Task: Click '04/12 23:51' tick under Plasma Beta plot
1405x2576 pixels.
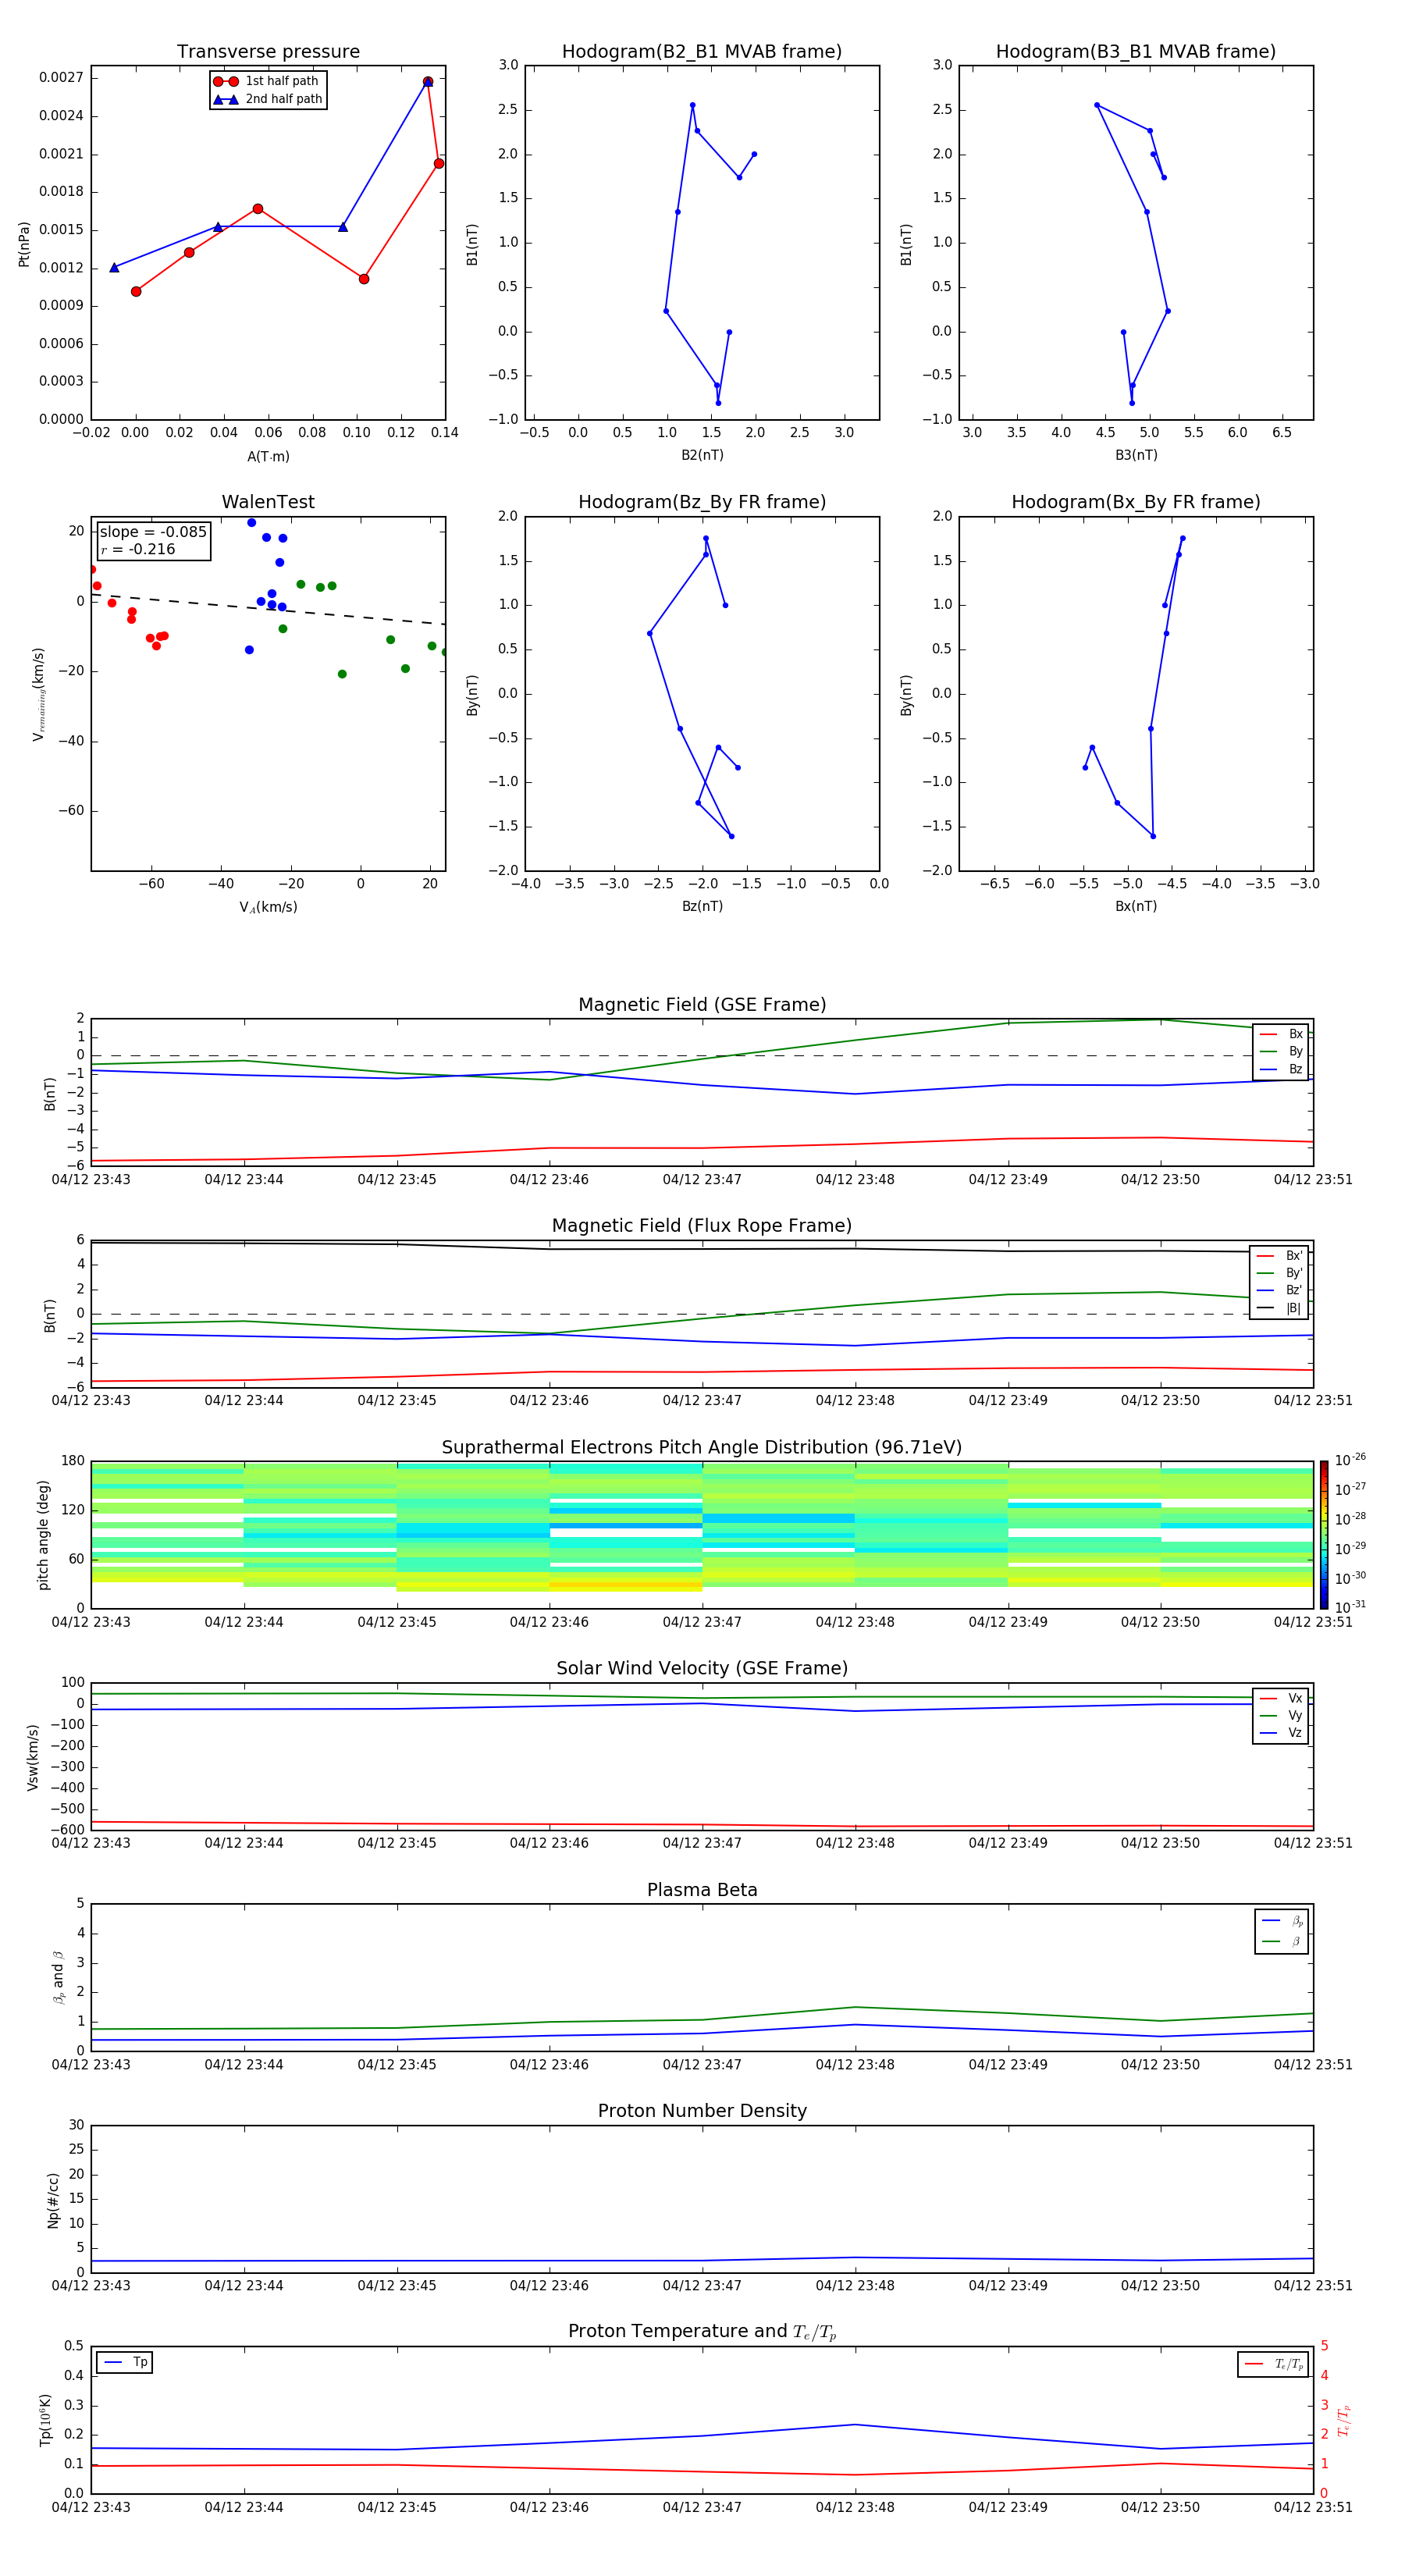Action: [x=1313, y=2064]
